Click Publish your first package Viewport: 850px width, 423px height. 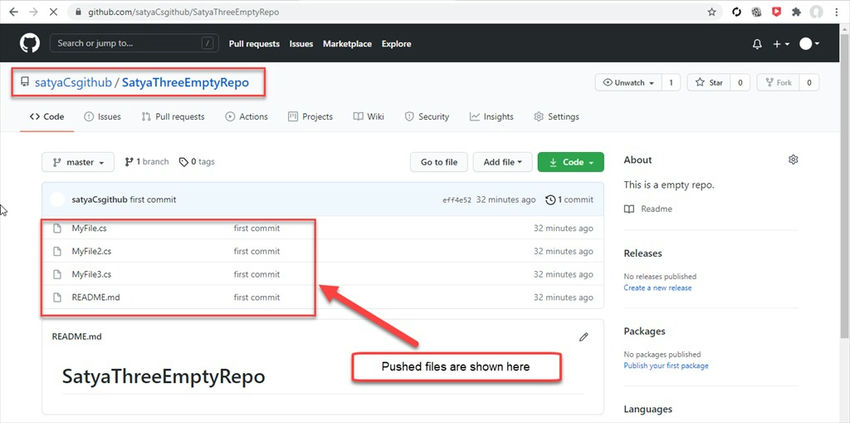666,366
